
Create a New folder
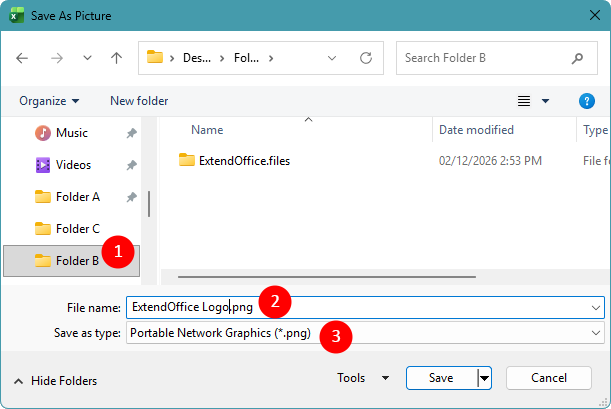point(139,101)
